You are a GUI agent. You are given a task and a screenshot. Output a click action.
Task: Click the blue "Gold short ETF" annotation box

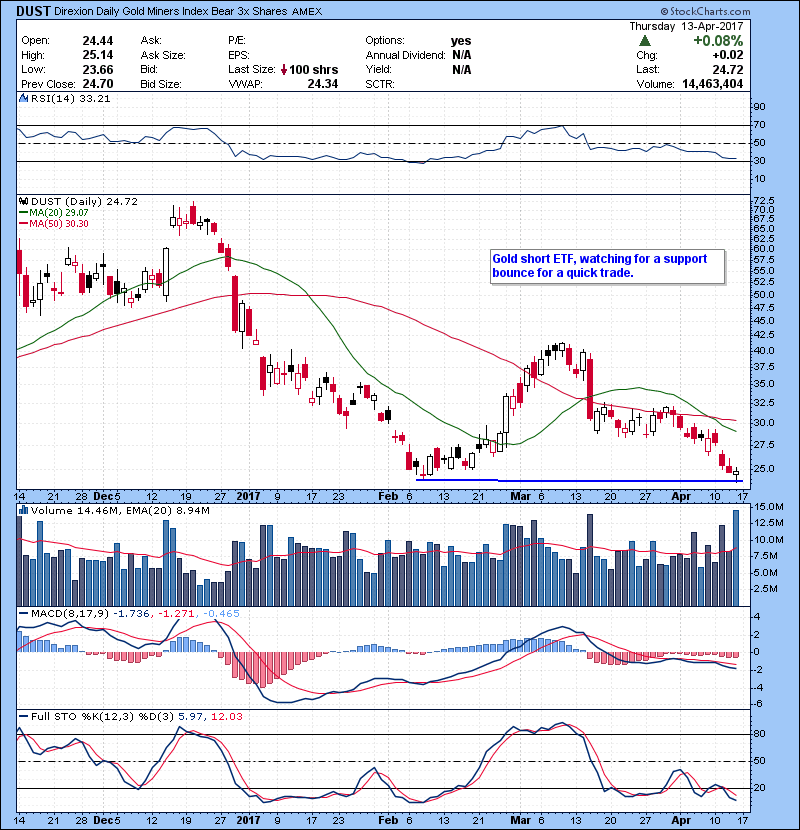tap(607, 266)
